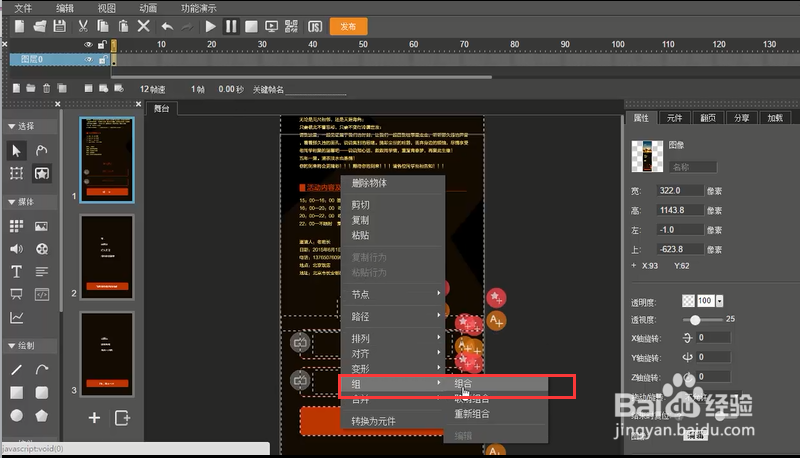Open the 编辑 menu

(65, 8)
